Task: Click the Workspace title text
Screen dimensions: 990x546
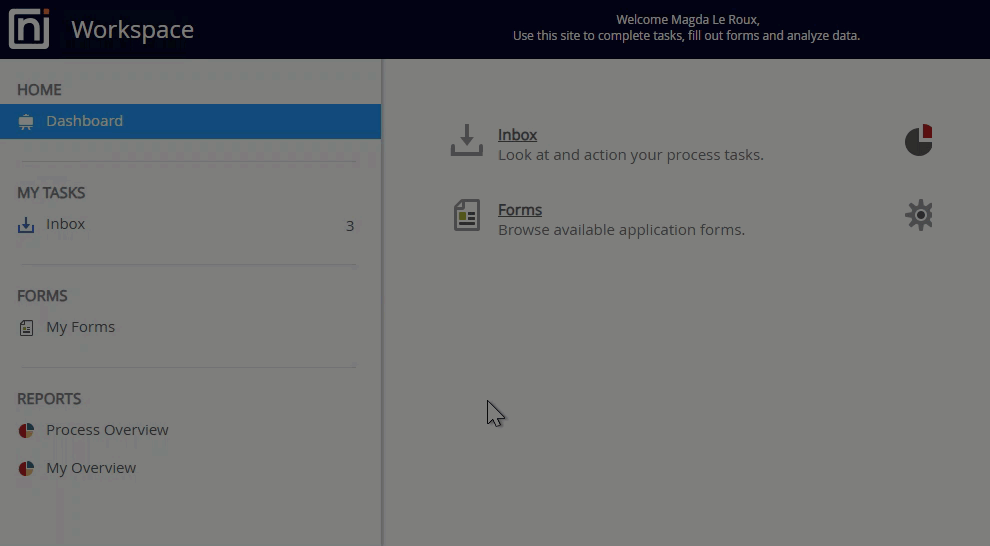Action: [133, 30]
